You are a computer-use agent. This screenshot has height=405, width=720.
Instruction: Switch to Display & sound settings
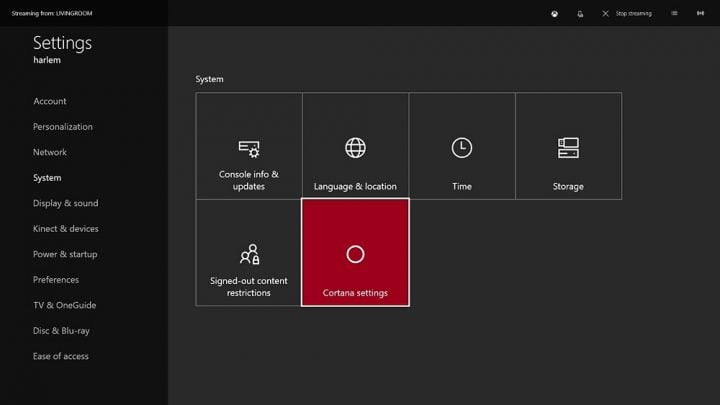(x=66, y=203)
